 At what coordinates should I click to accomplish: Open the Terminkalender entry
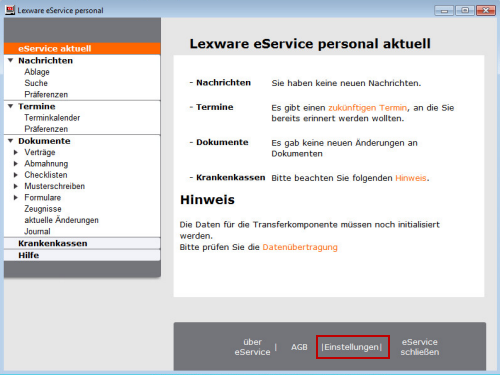pos(52,118)
